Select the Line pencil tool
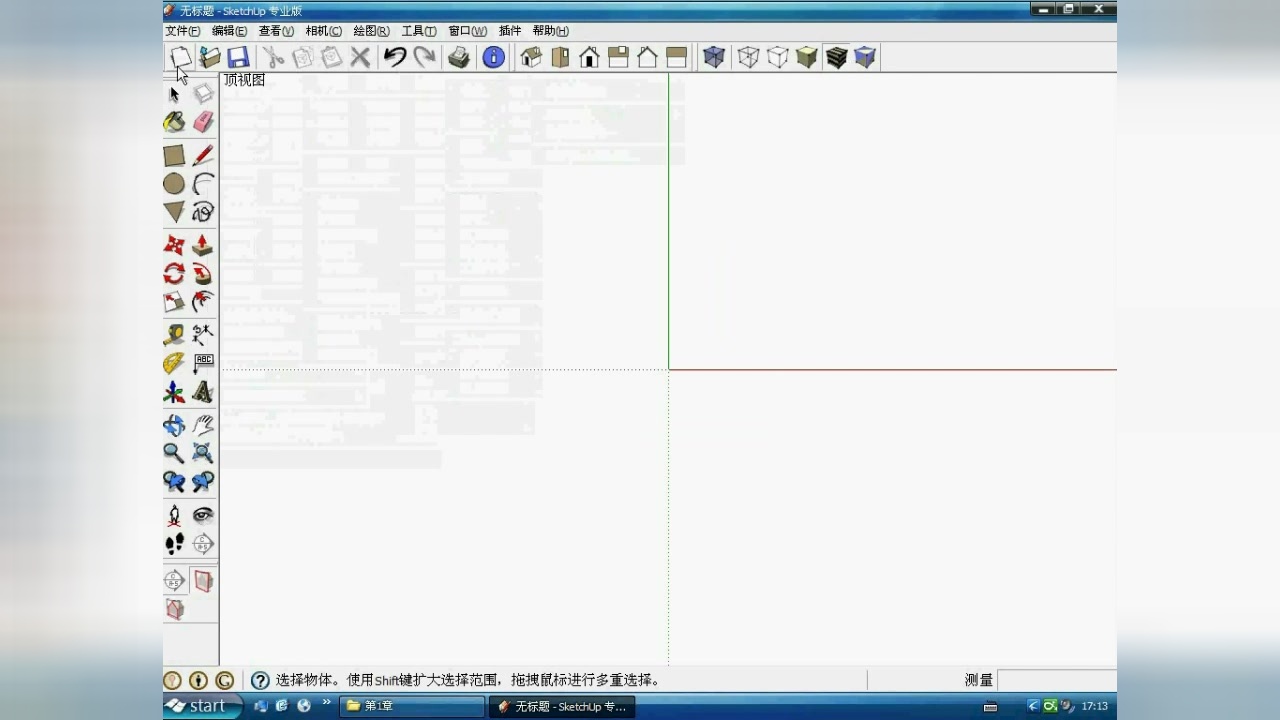The width and height of the screenshot is (1280, 720). coord(203,155)
